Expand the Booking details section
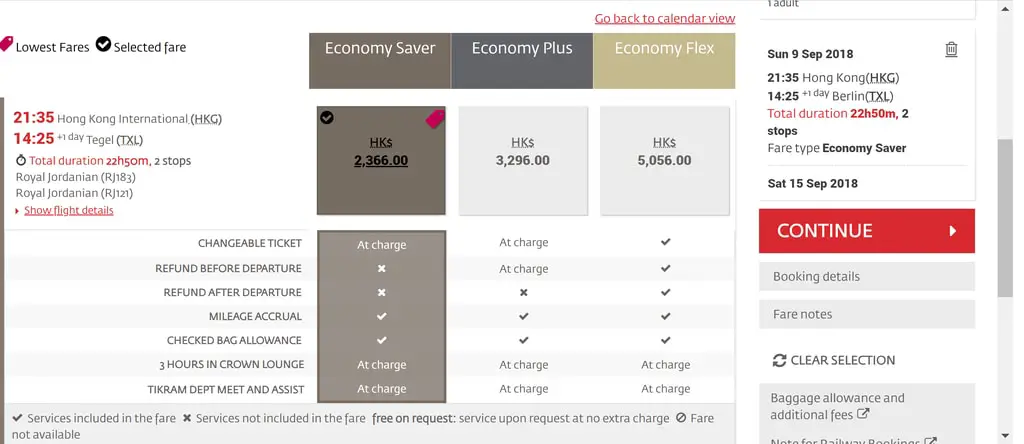 point(867,276)
